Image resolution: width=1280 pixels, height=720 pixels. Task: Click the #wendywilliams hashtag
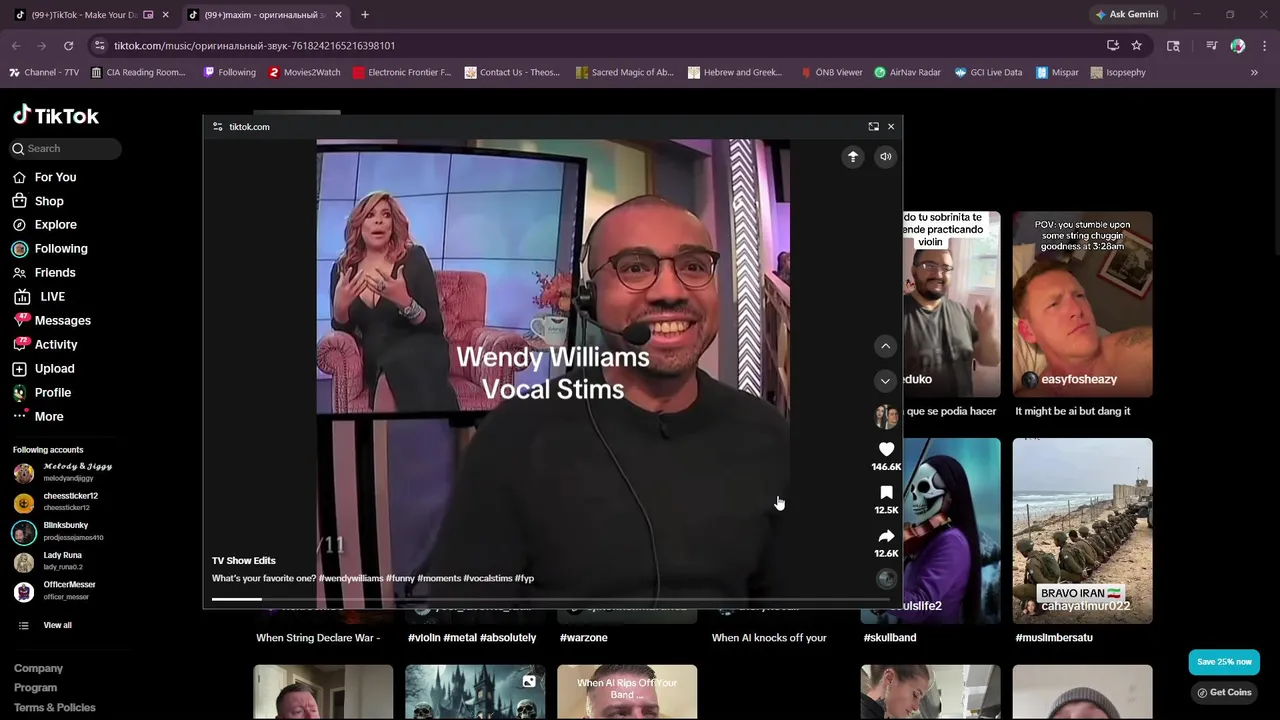pyautogui.click(x=352, y=579)
